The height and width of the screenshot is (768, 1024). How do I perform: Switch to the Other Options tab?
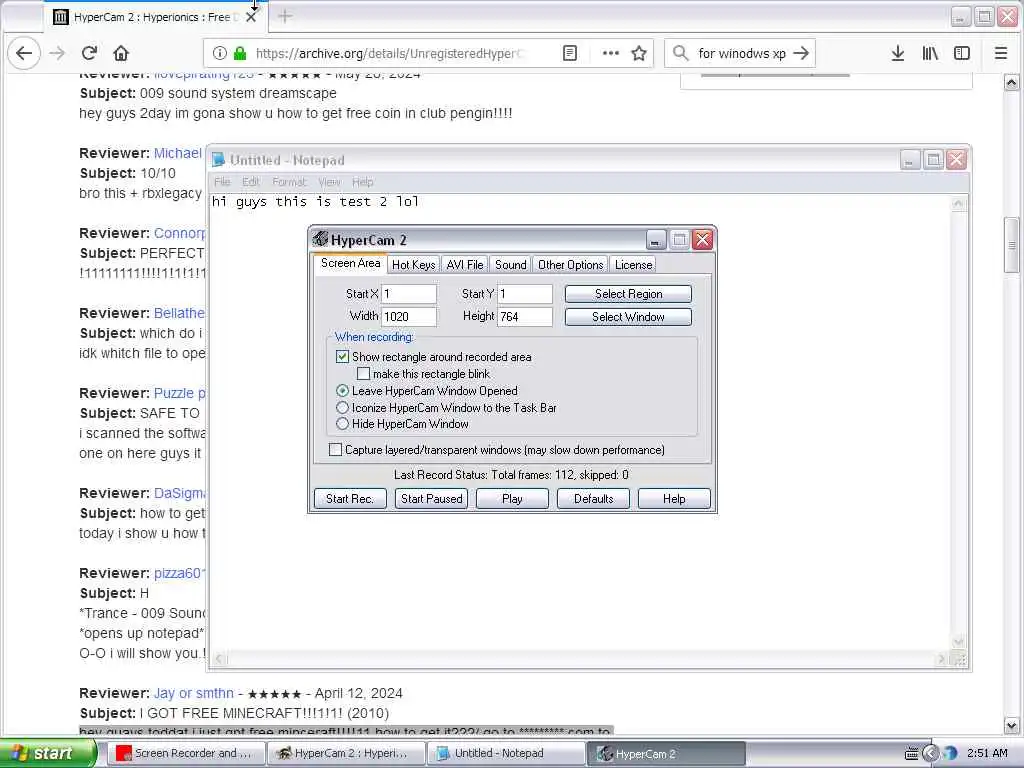pos(570,264)
